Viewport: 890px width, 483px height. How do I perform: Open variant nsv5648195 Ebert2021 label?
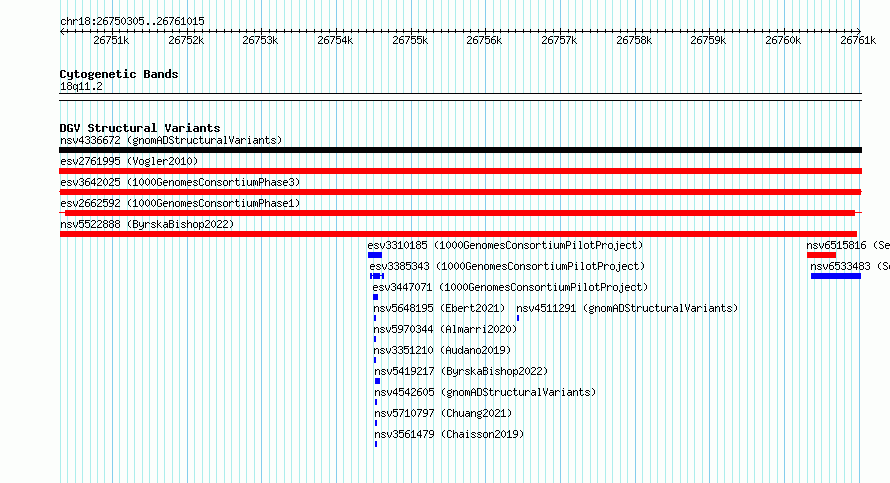click(439, 308)
